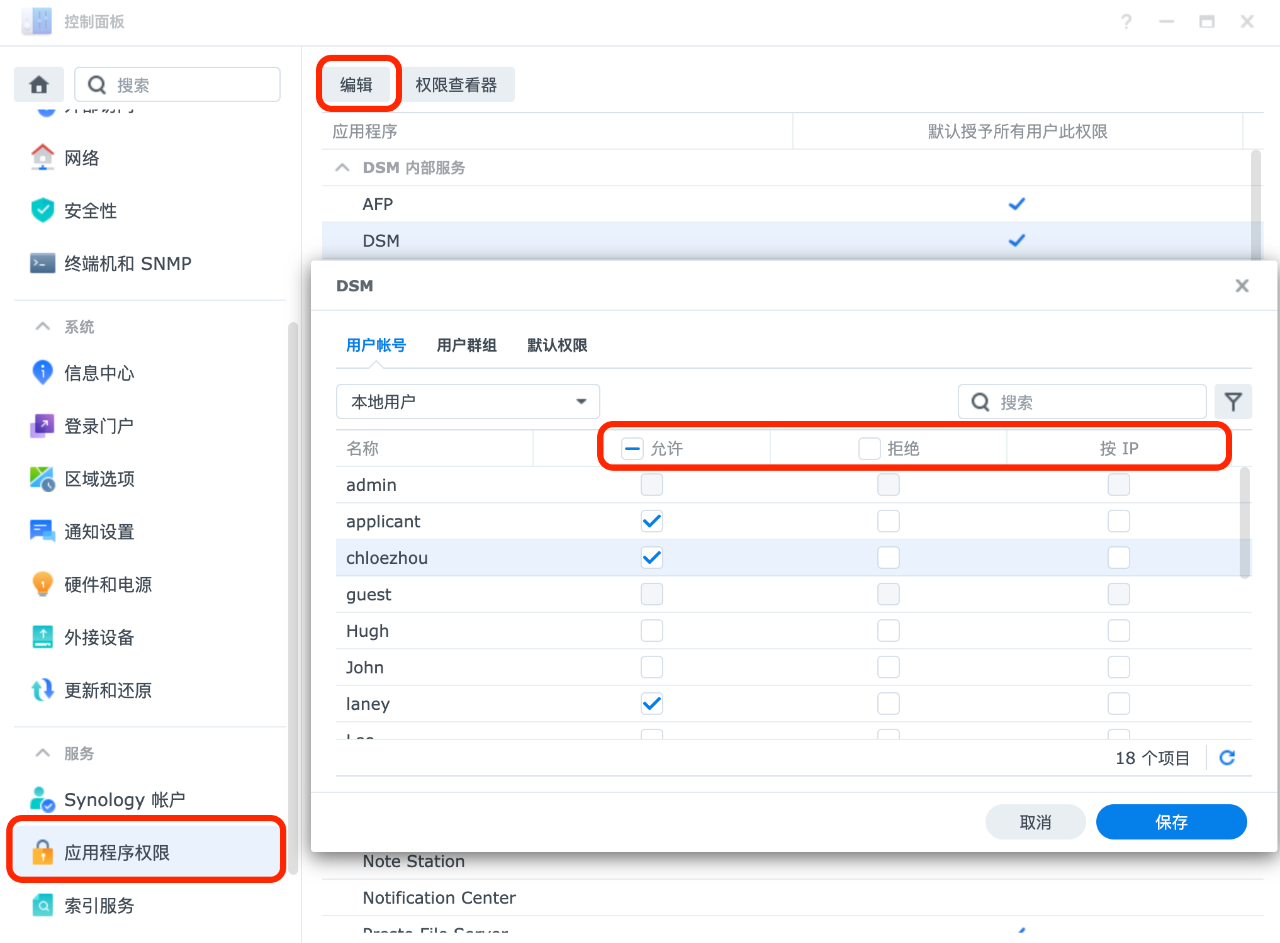Check 拒绝 for chloezhou
This screenshot has height=943, width=1280.
click(x=889, y=557)
